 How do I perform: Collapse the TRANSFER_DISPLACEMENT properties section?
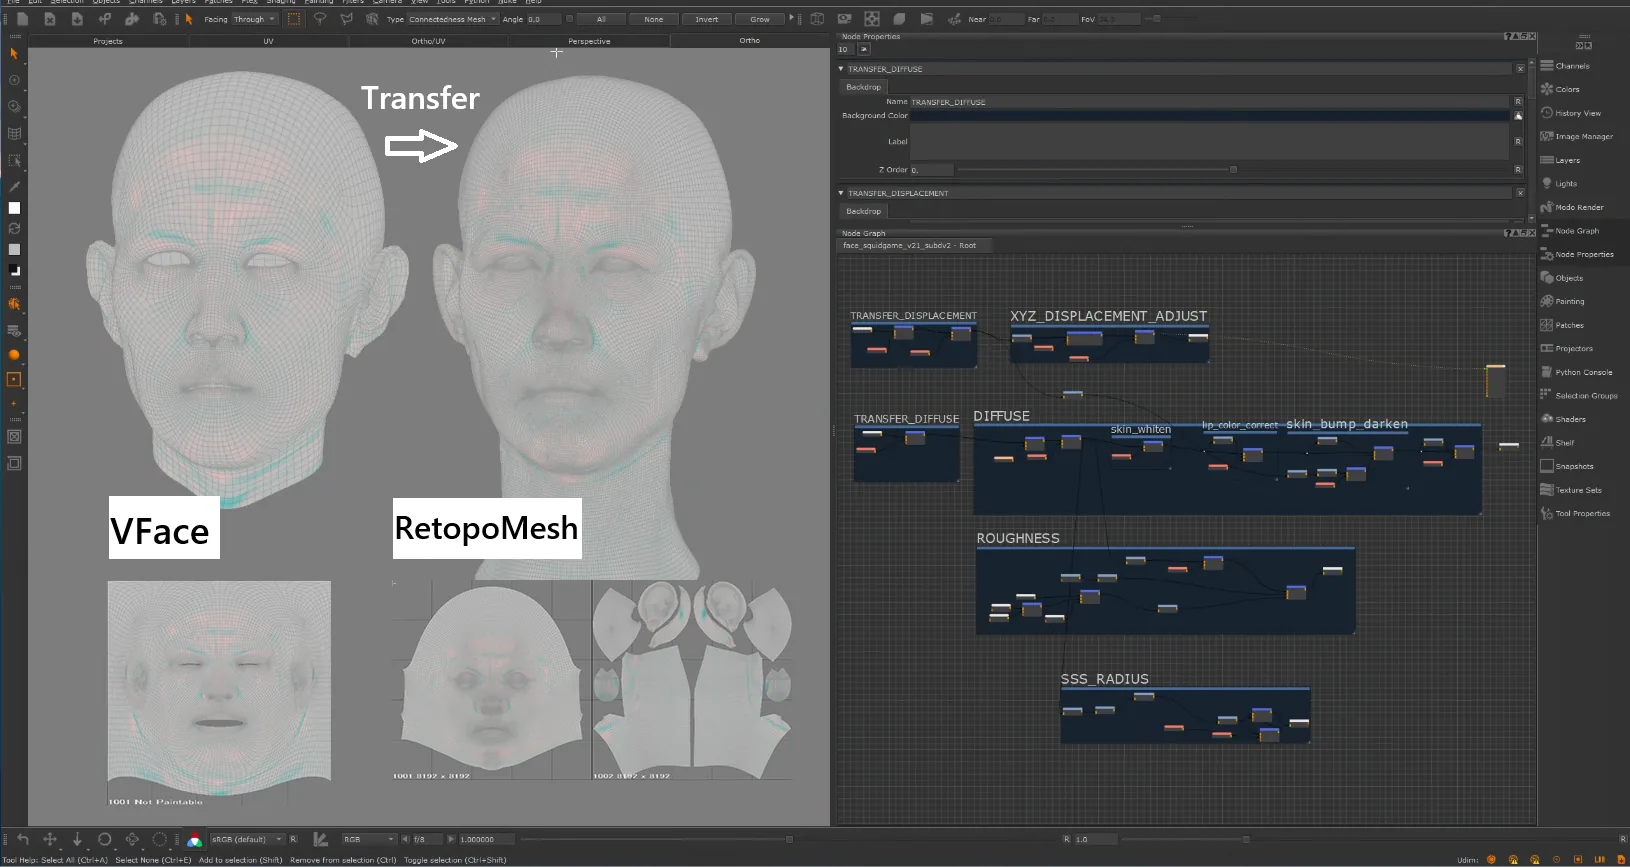click(x=841, y=193)
